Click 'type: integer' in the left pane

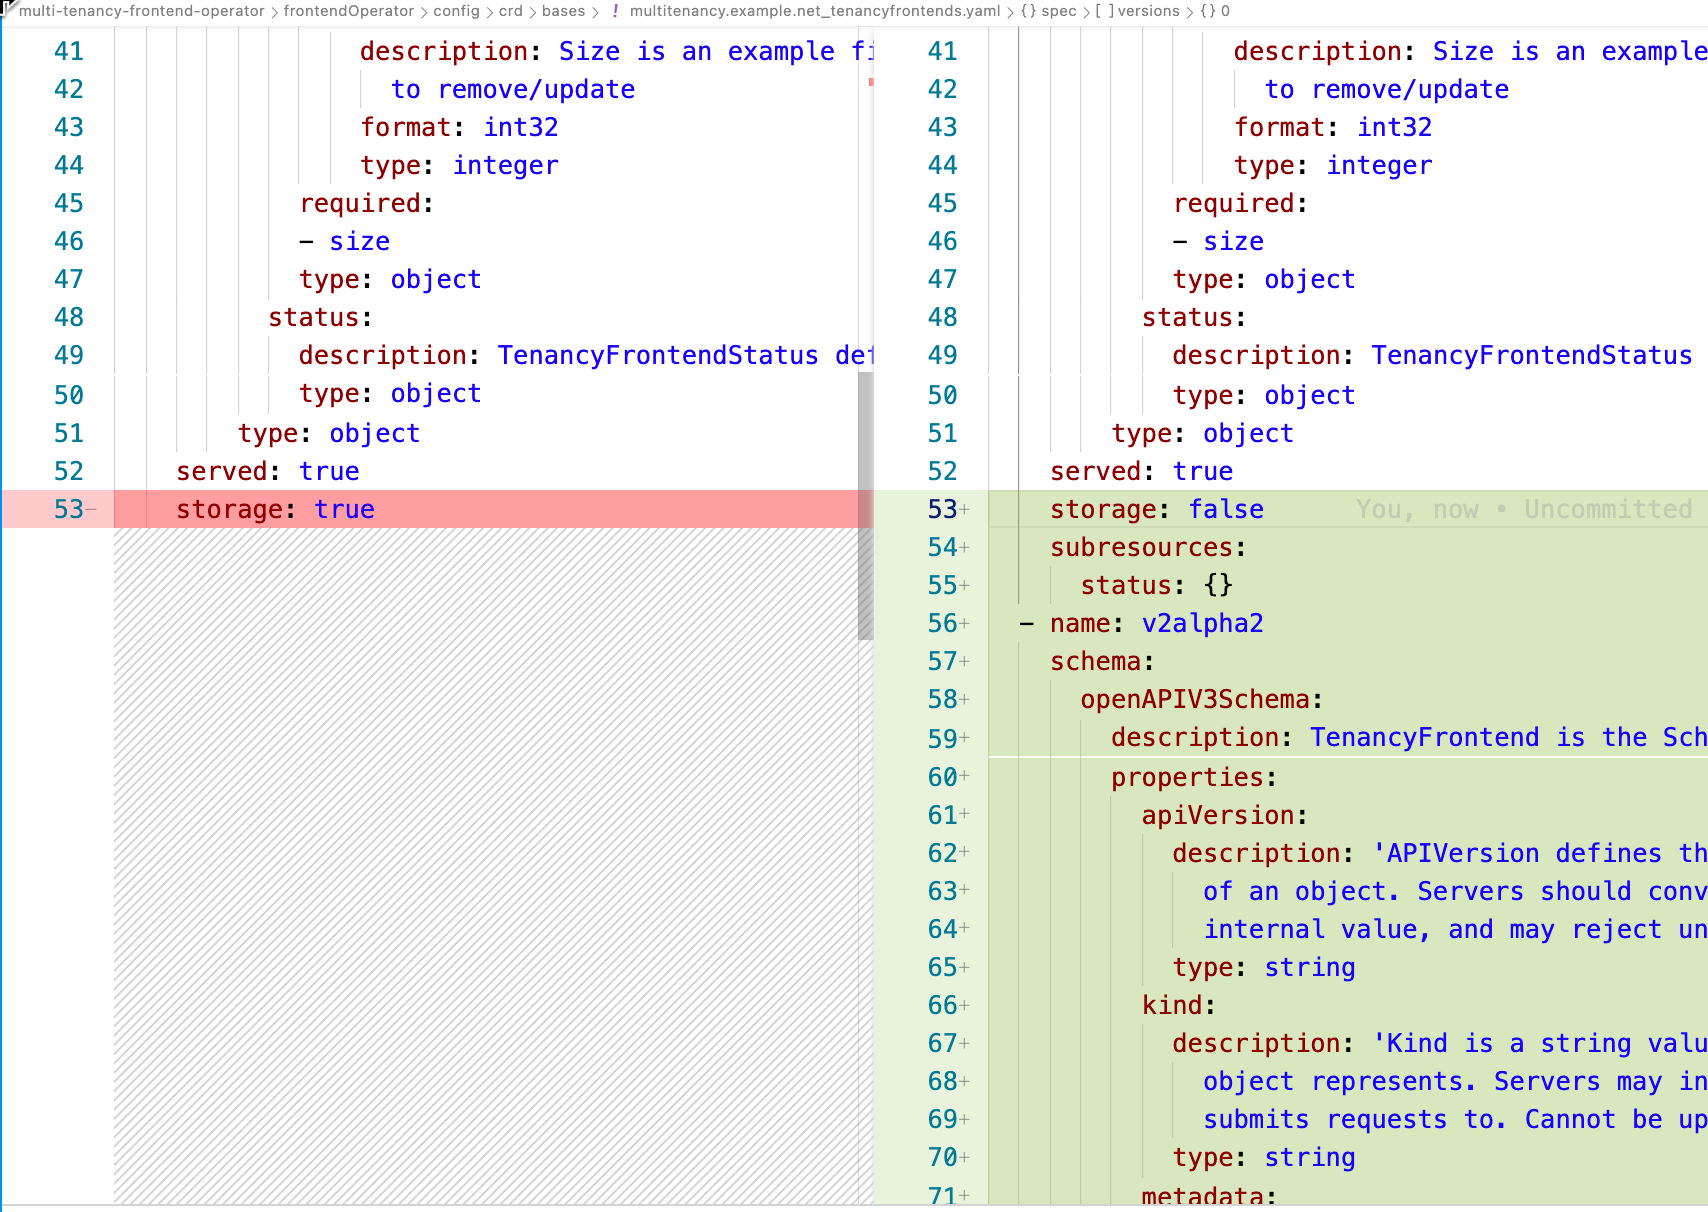coord(459,165)
